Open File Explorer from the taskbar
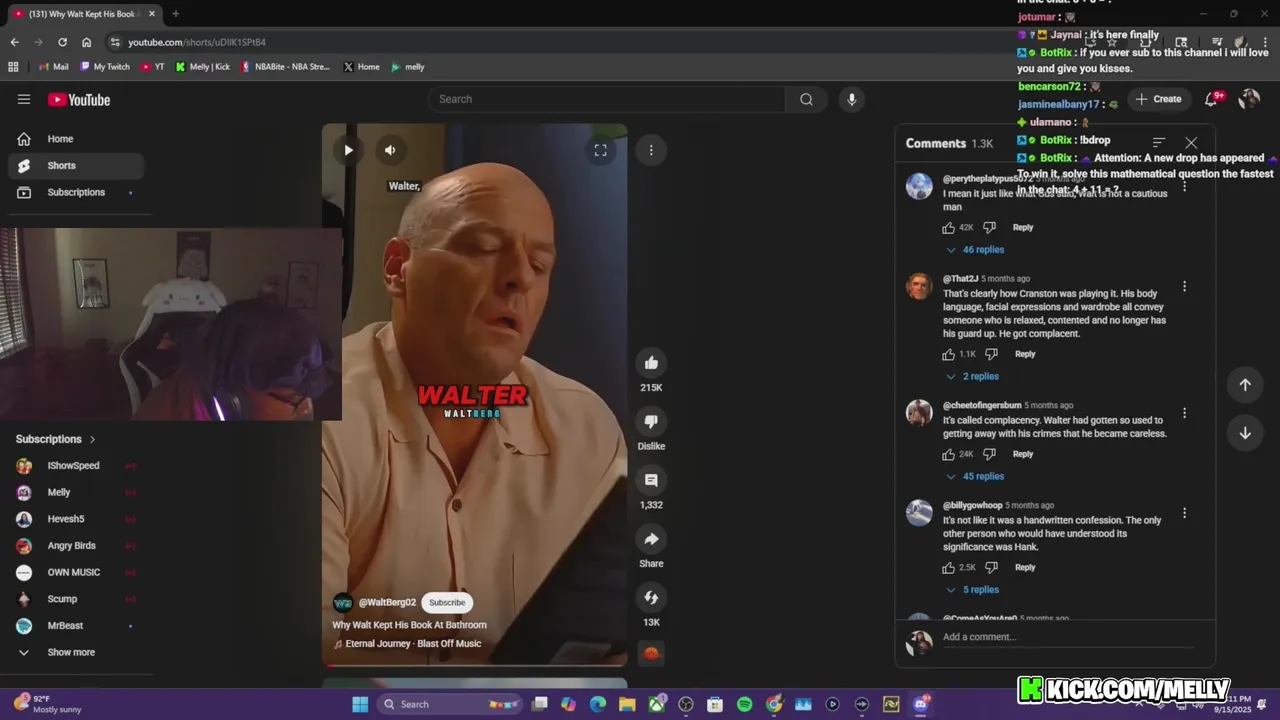This screenshot has width=1280, height=720. pyautogui.click(x=627, y=704)
